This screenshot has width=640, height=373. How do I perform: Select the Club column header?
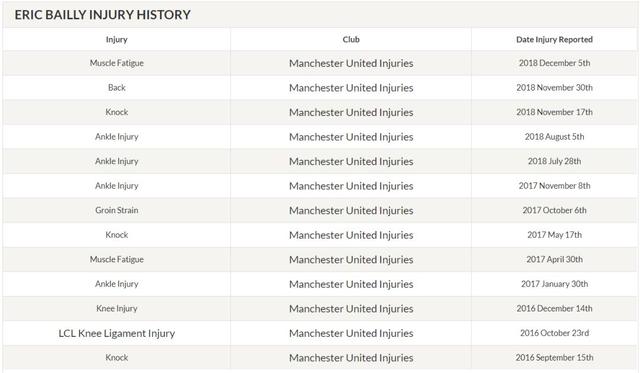click(x=351, y=40)
